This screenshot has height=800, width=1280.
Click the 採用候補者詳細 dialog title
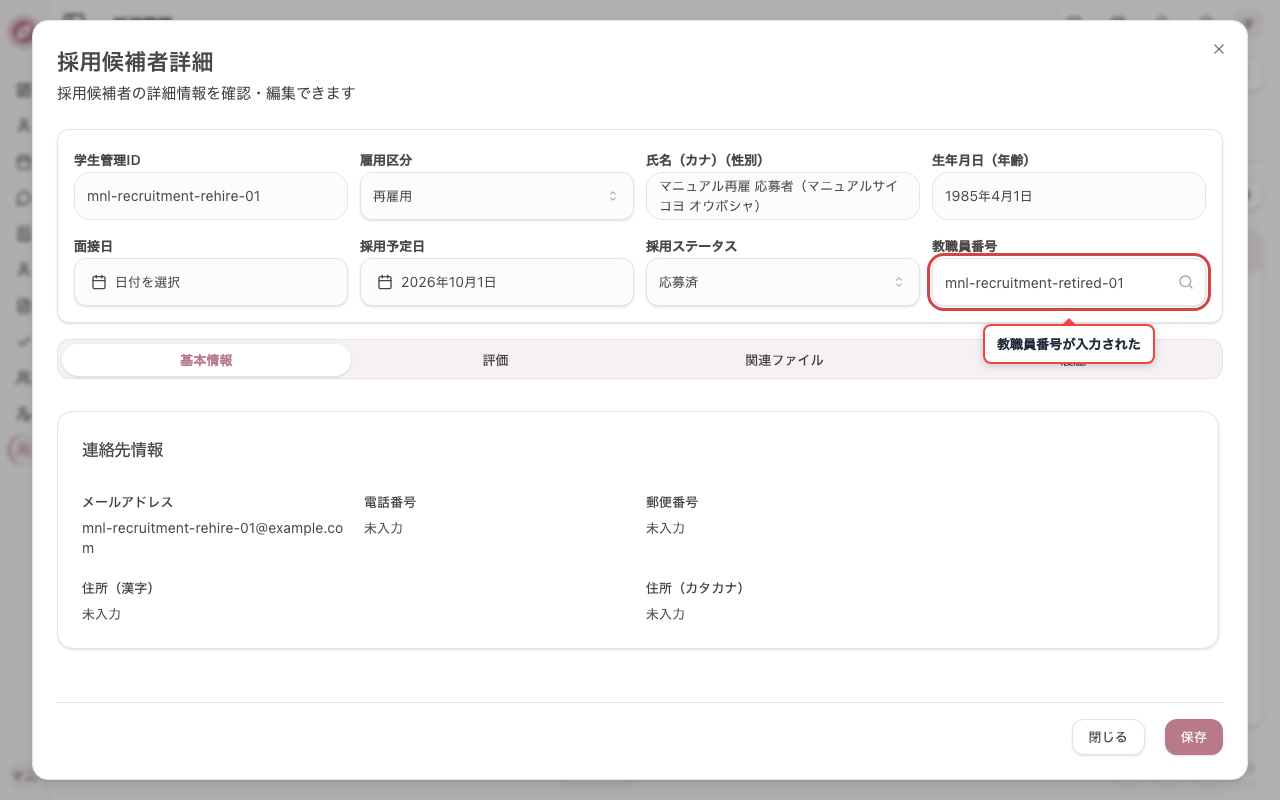[x=135, y=62]
